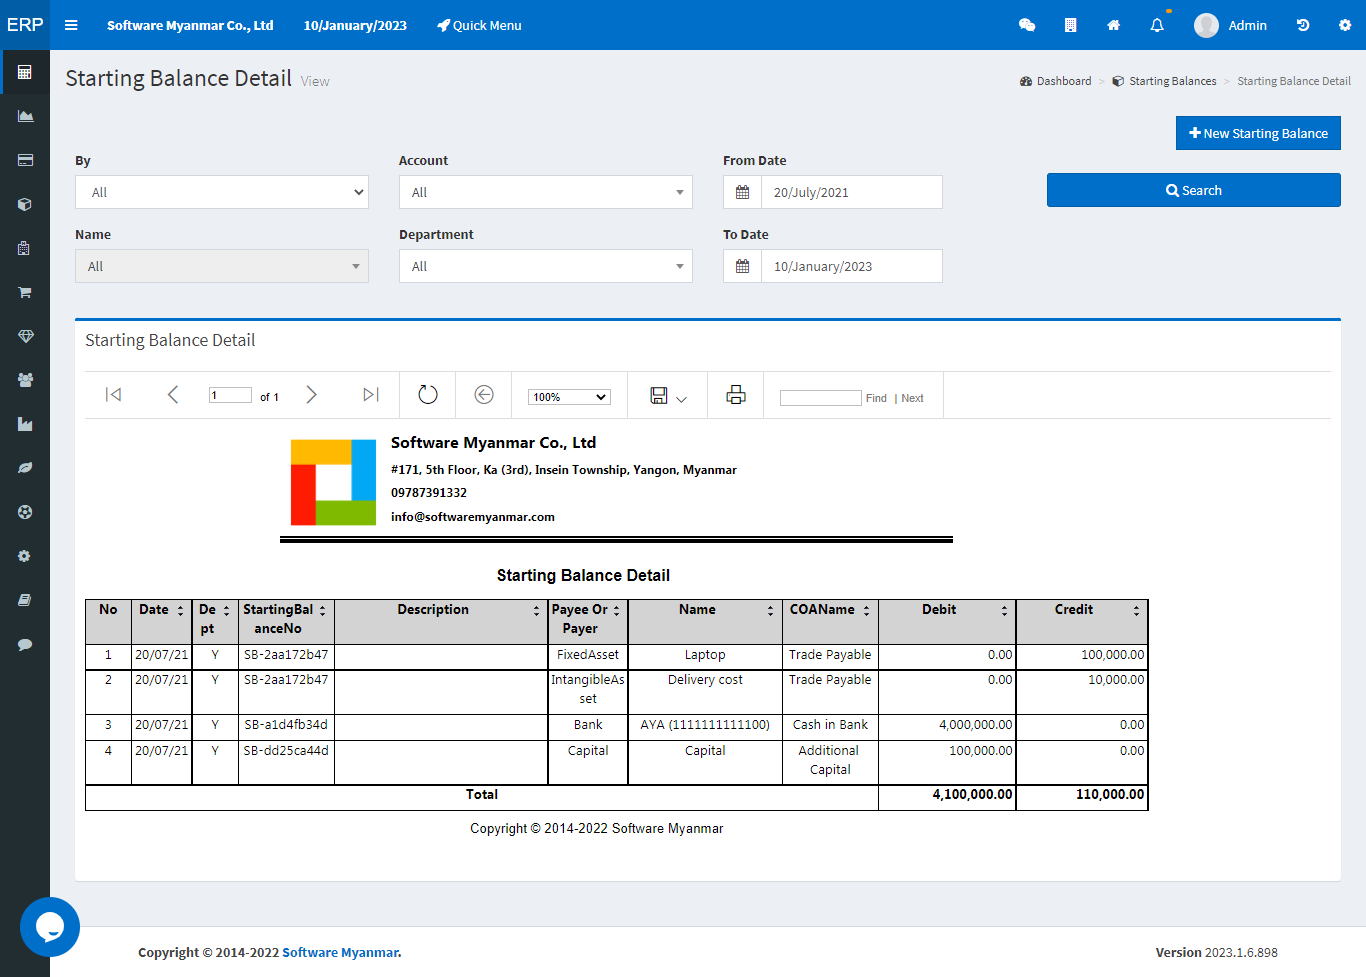Refresh the report viewer
The image size is (1366, 977).
pyautogui.click(x=428, y=395)
